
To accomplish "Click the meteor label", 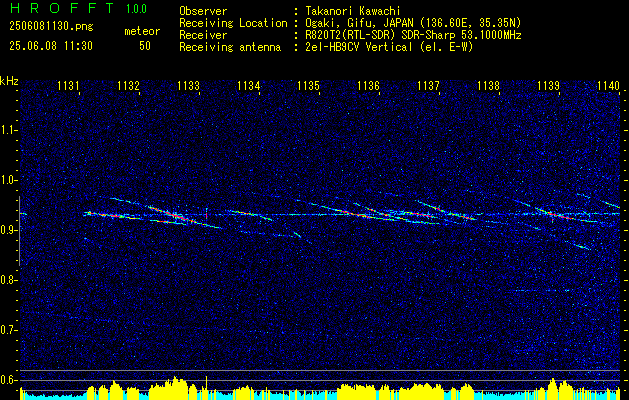I will coord(142,31).
